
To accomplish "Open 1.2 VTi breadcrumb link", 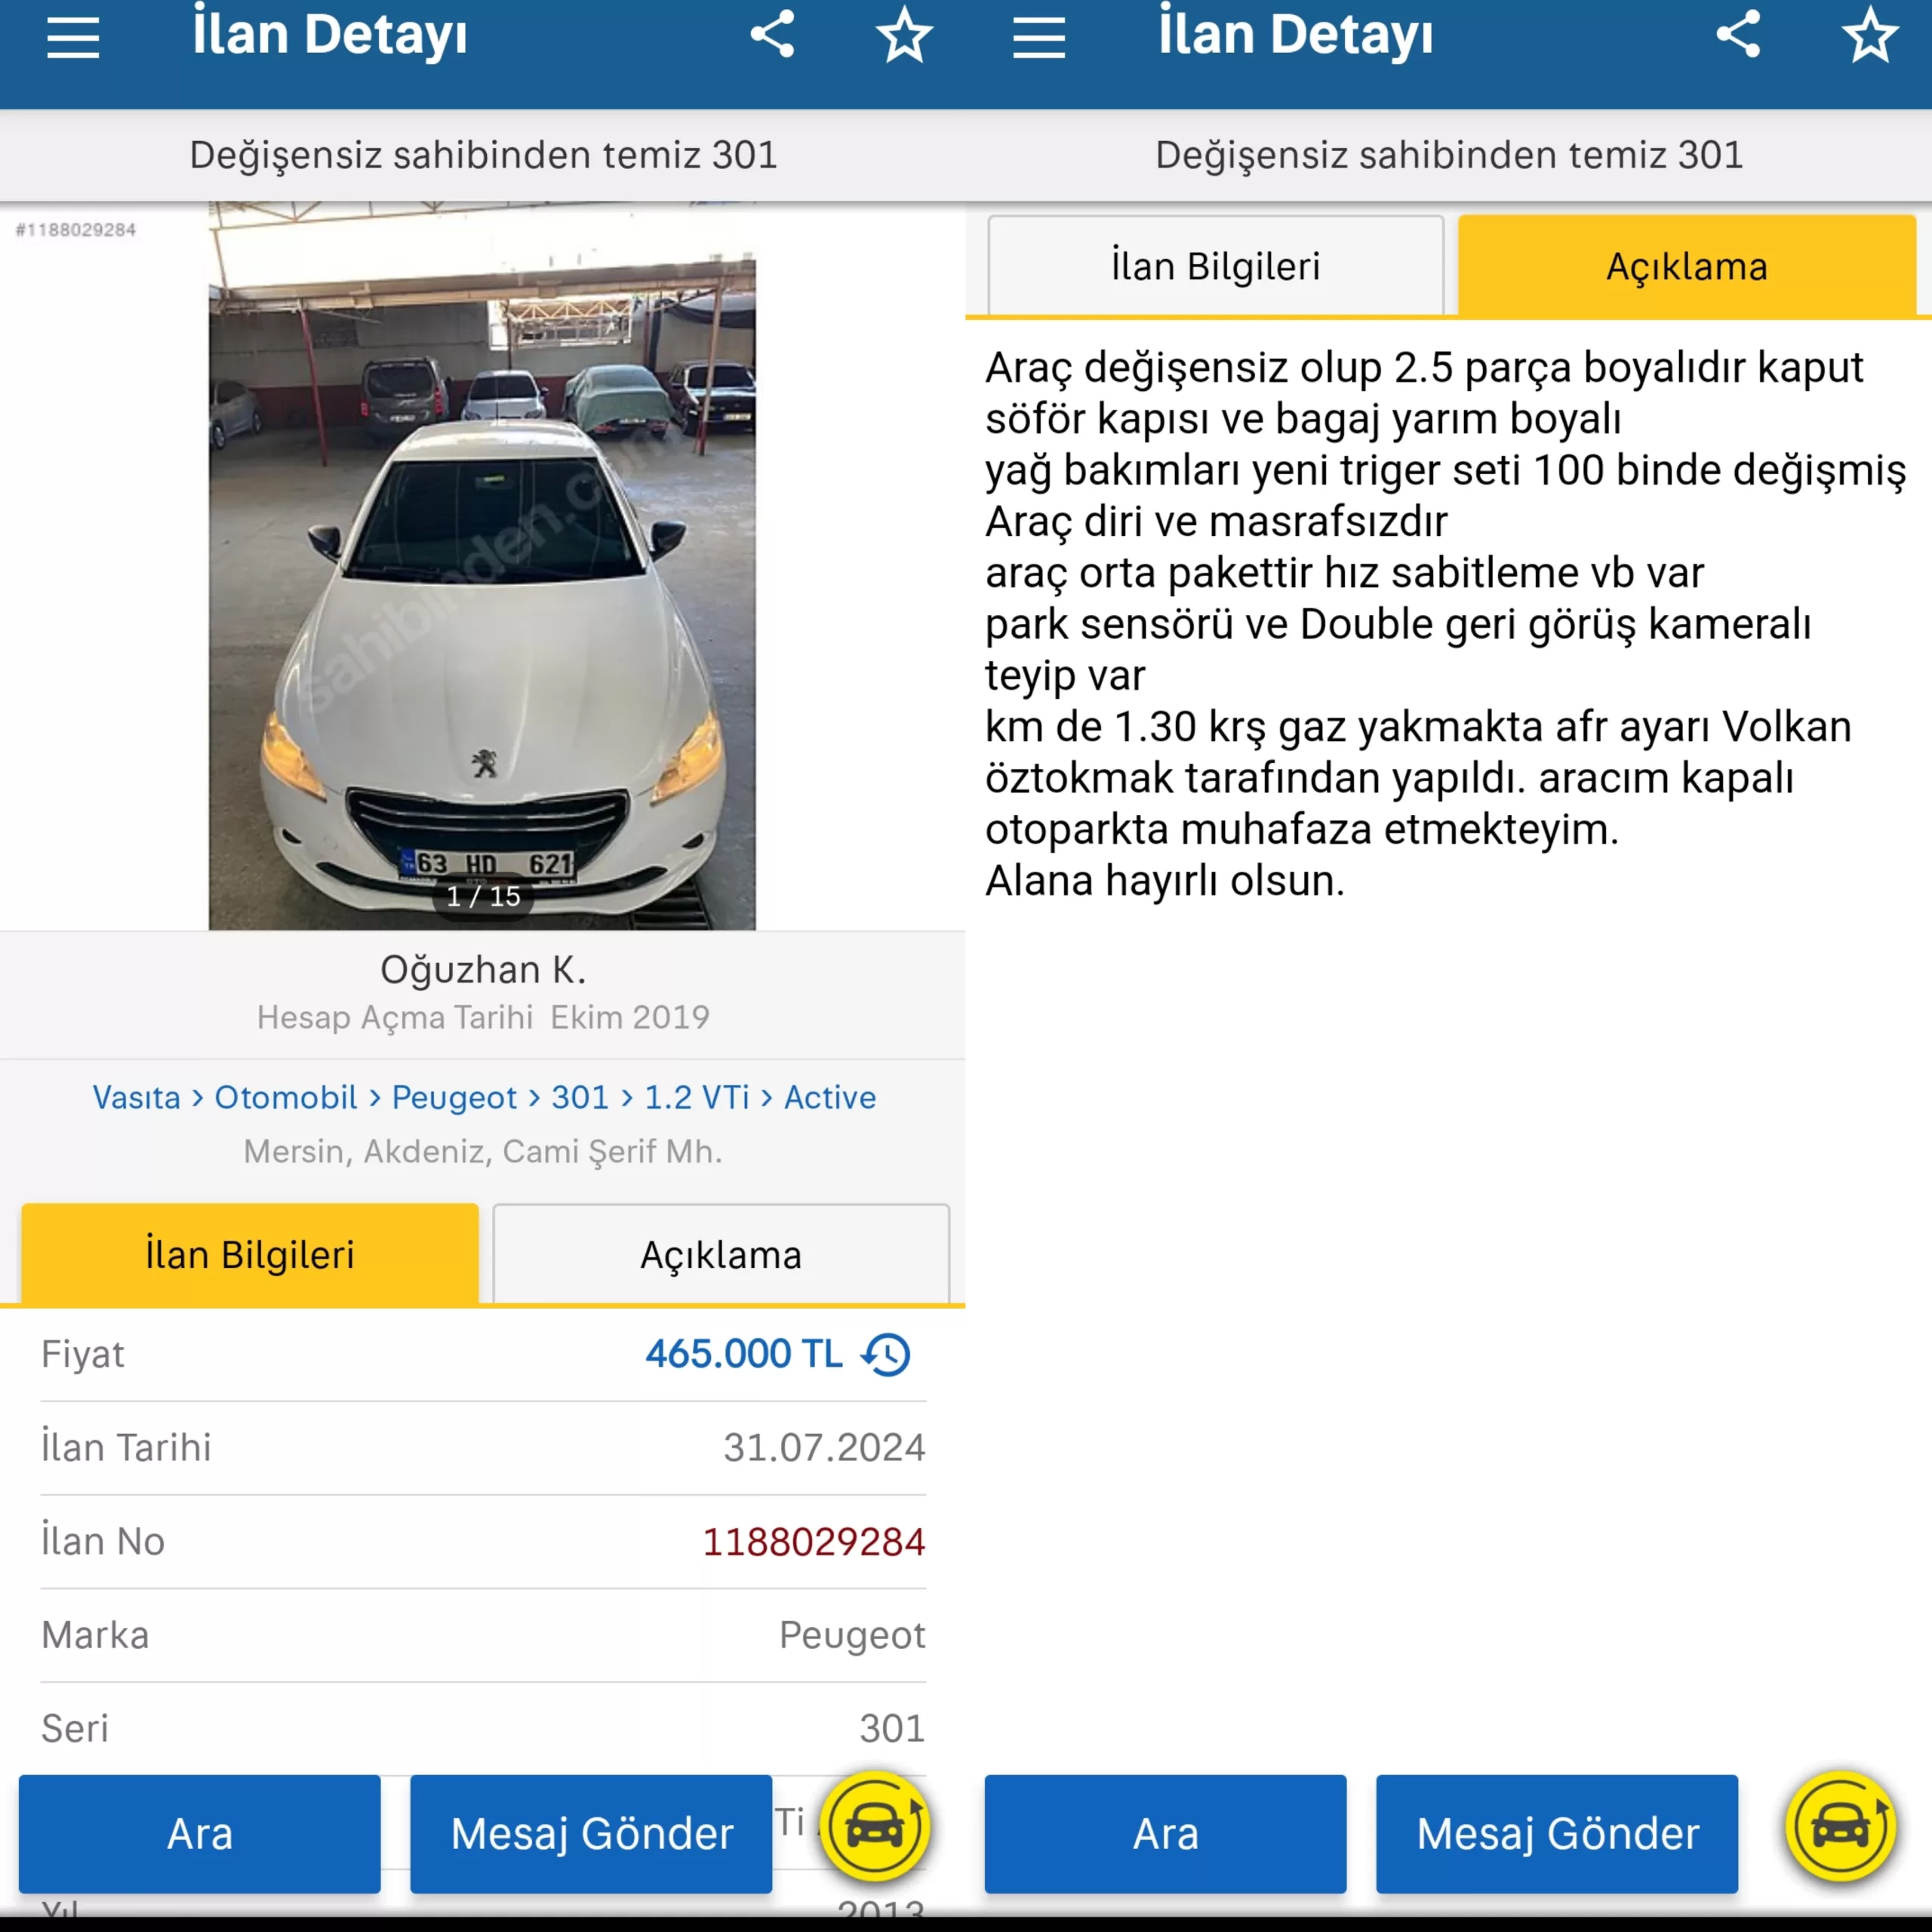I will [697, 1097].
